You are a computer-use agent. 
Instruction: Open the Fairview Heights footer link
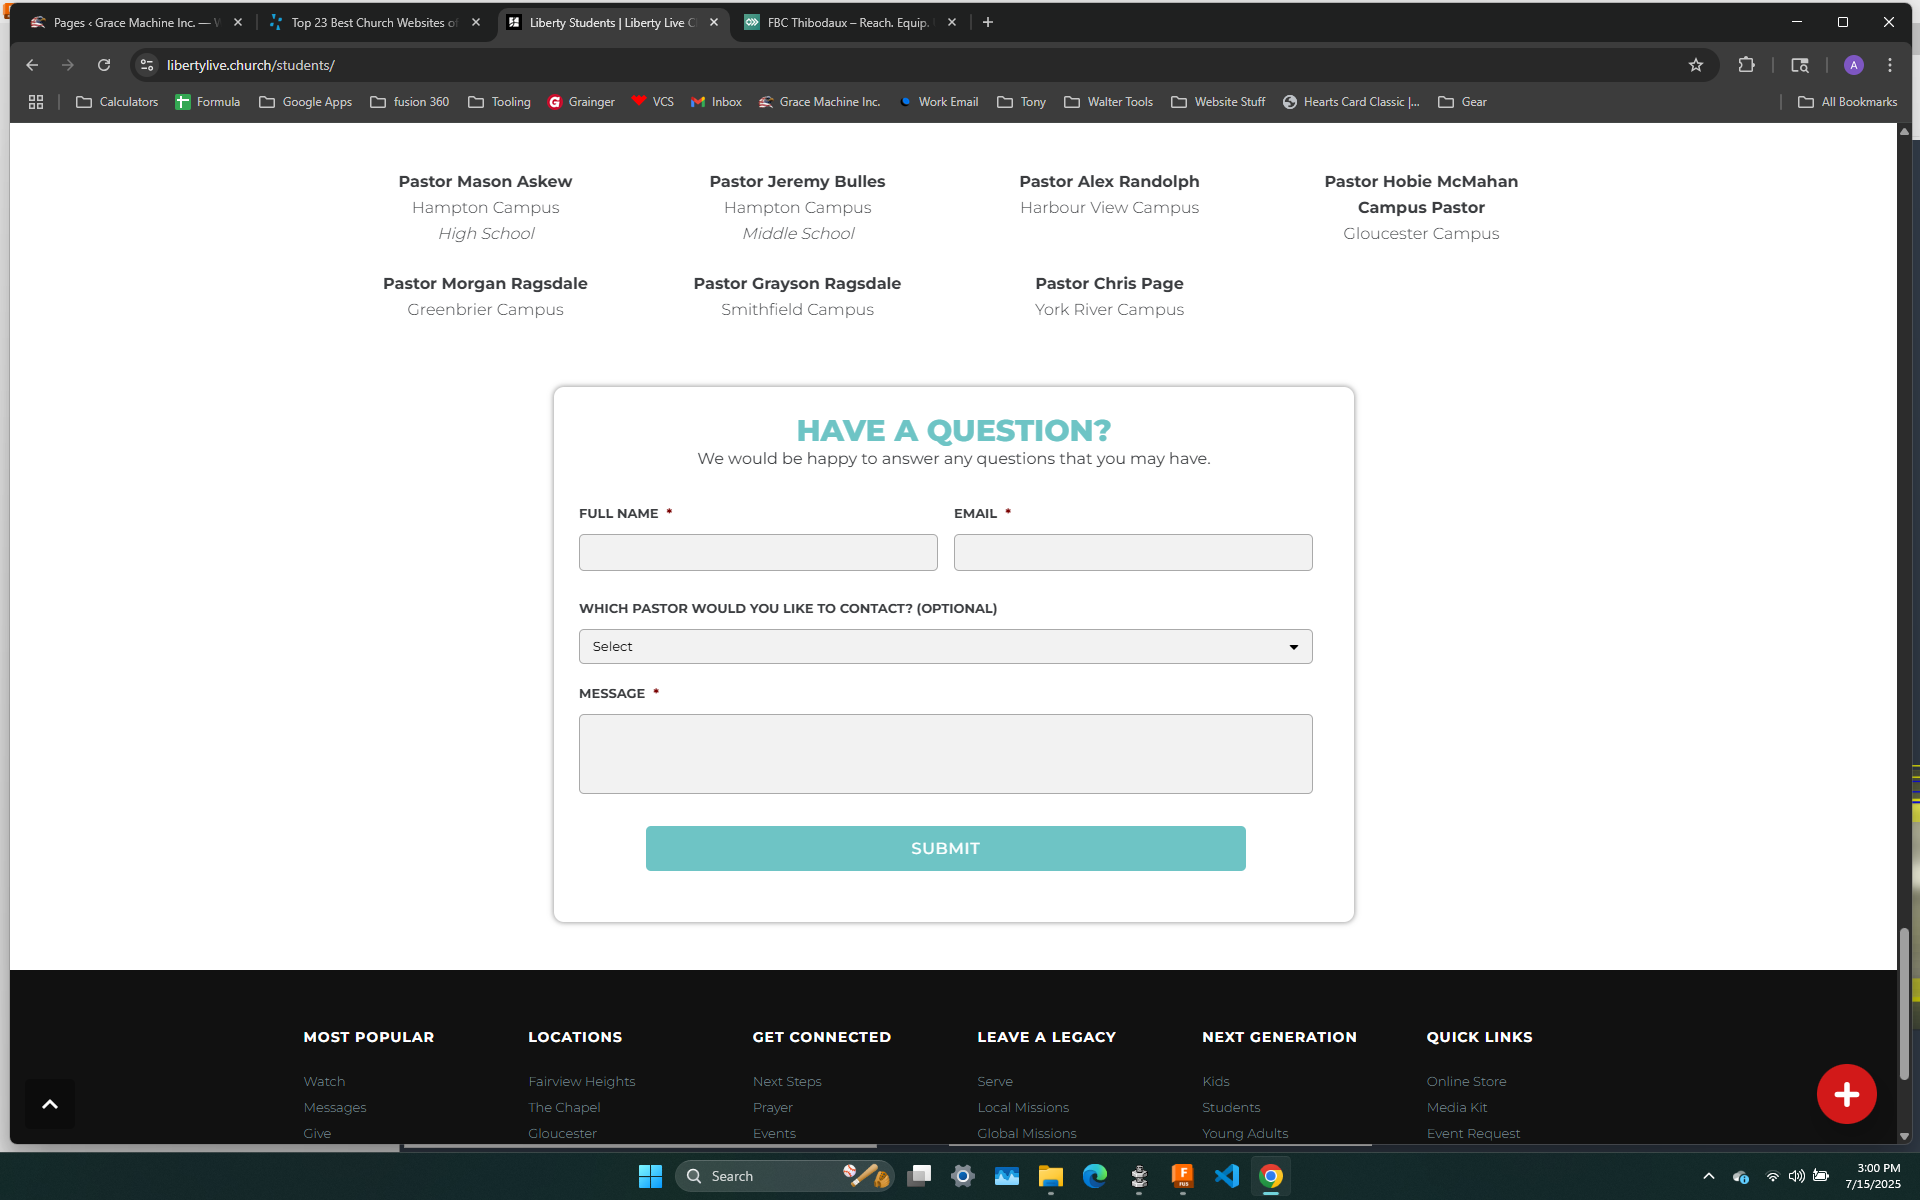(581, 1081)
